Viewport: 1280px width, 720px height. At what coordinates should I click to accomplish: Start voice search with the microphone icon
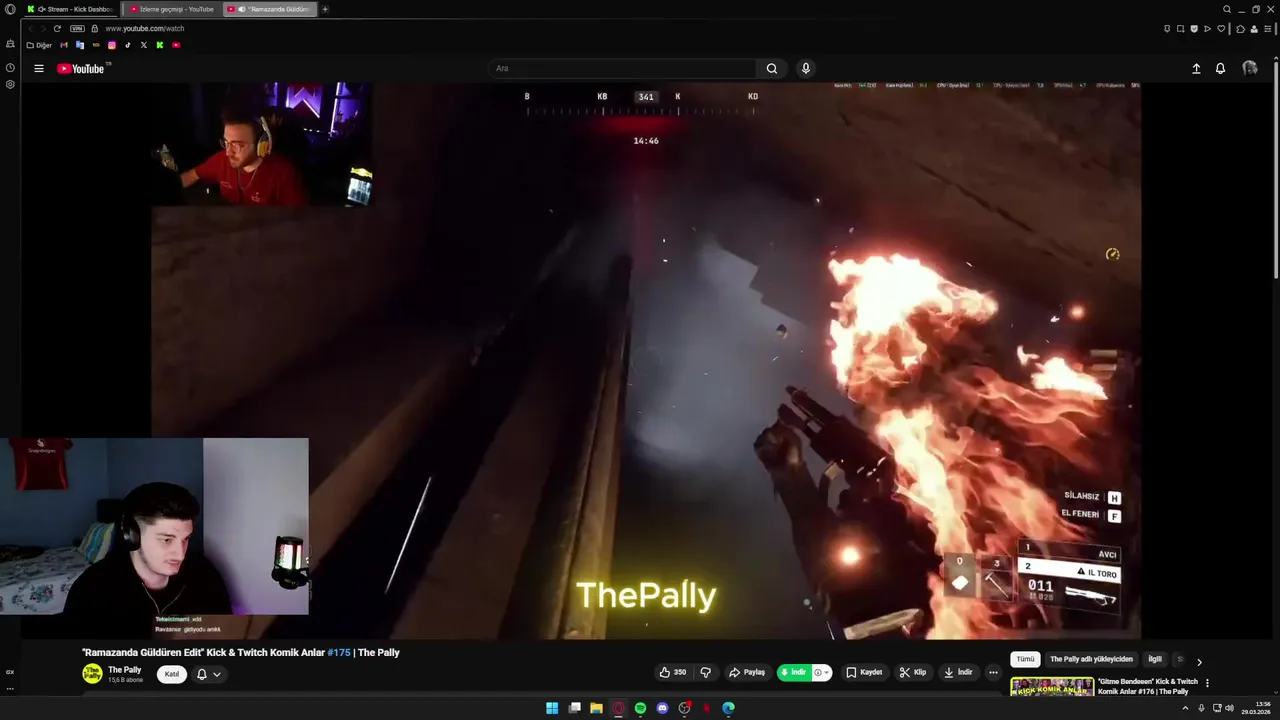click(x=806, y=68)
